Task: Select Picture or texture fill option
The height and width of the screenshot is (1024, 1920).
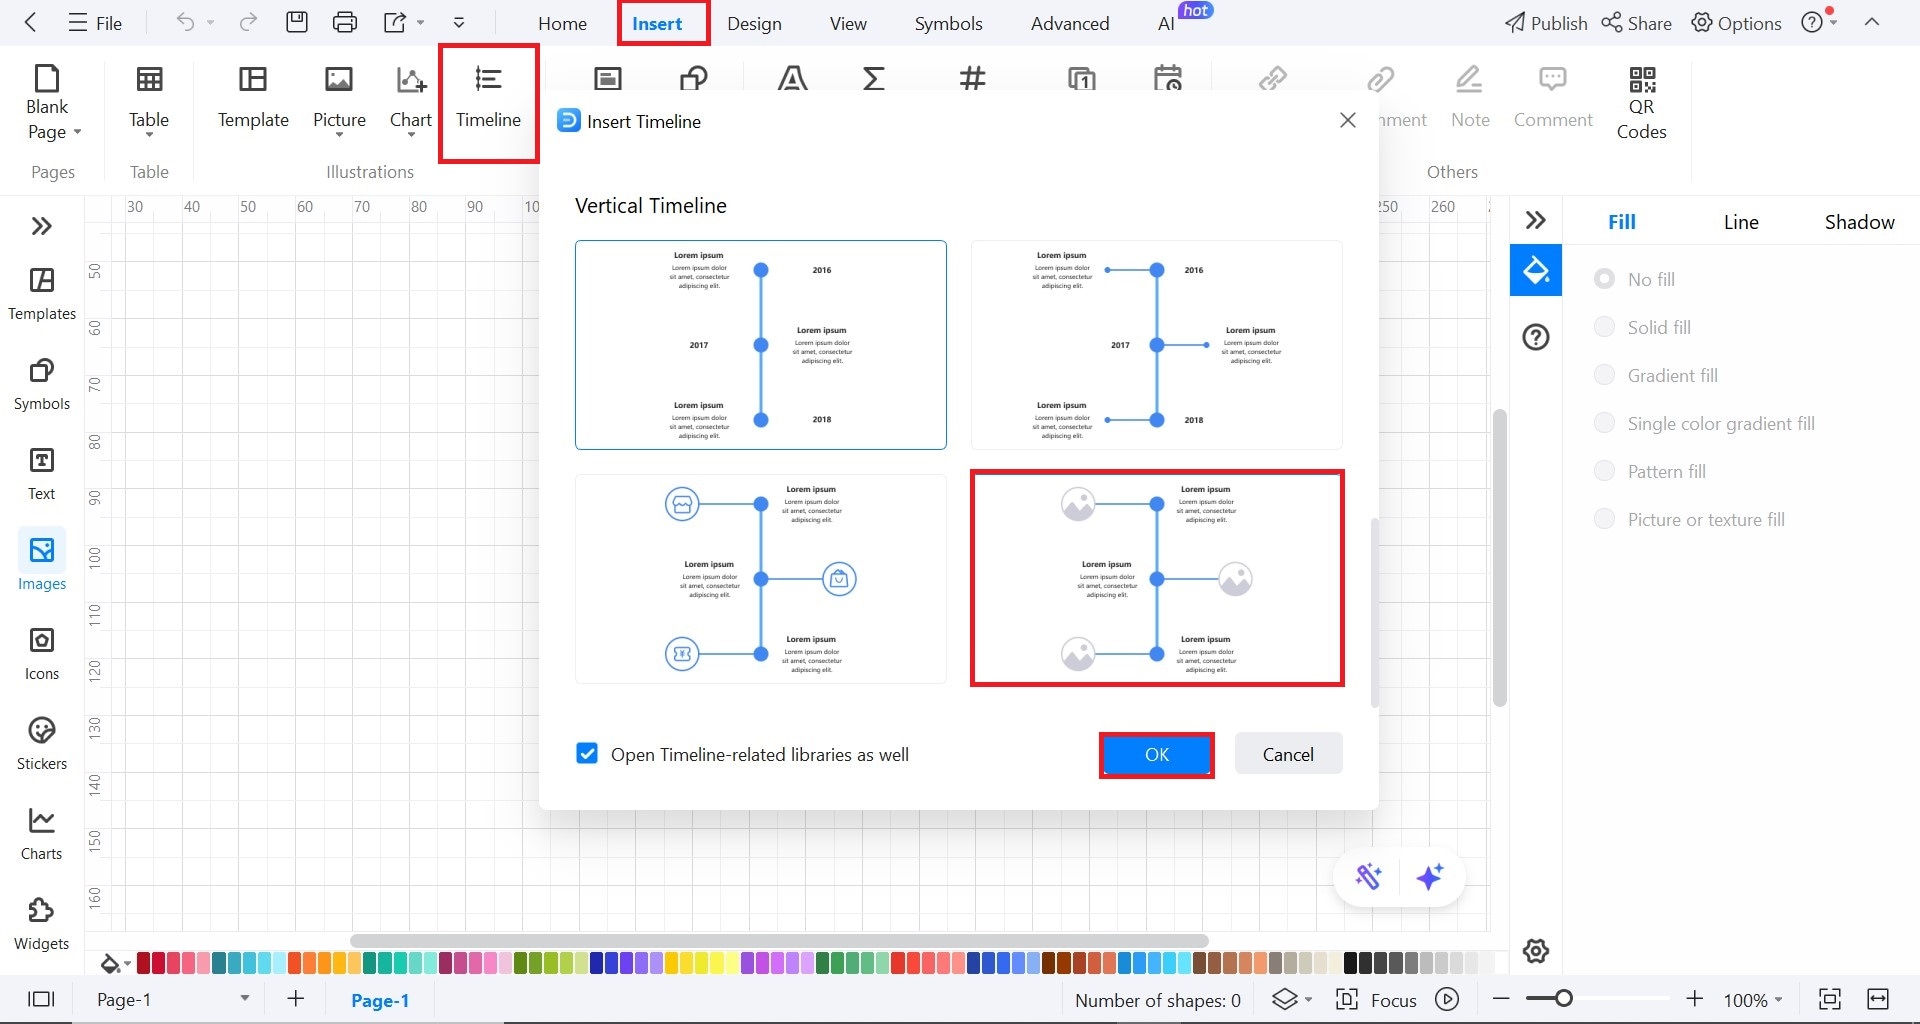Action: pos(1604,519)
